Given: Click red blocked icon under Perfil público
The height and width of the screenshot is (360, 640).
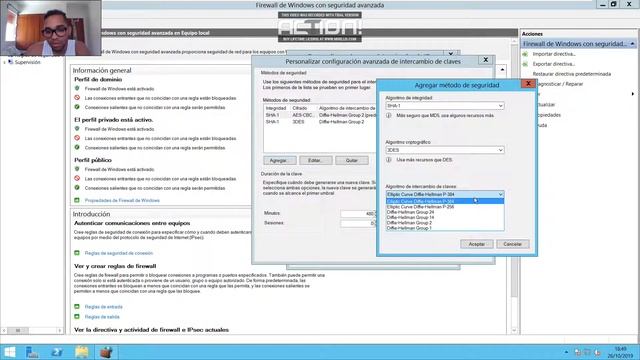Looking at the screenshot, I should coord(77,178).
